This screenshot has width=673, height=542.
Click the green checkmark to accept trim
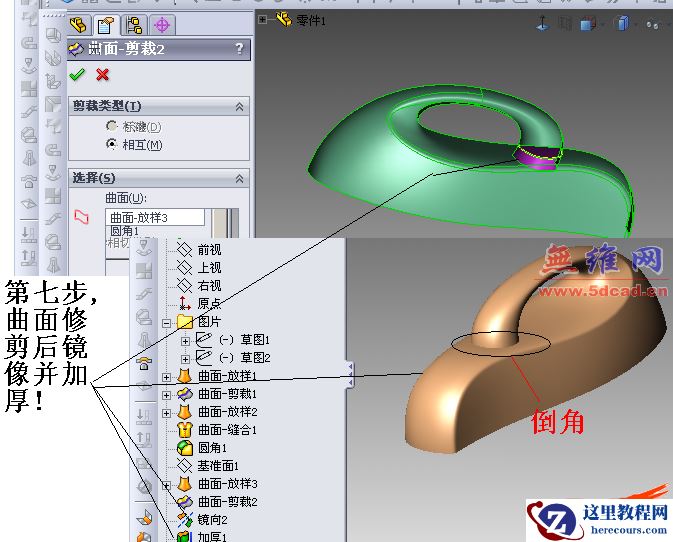point(77,75)
